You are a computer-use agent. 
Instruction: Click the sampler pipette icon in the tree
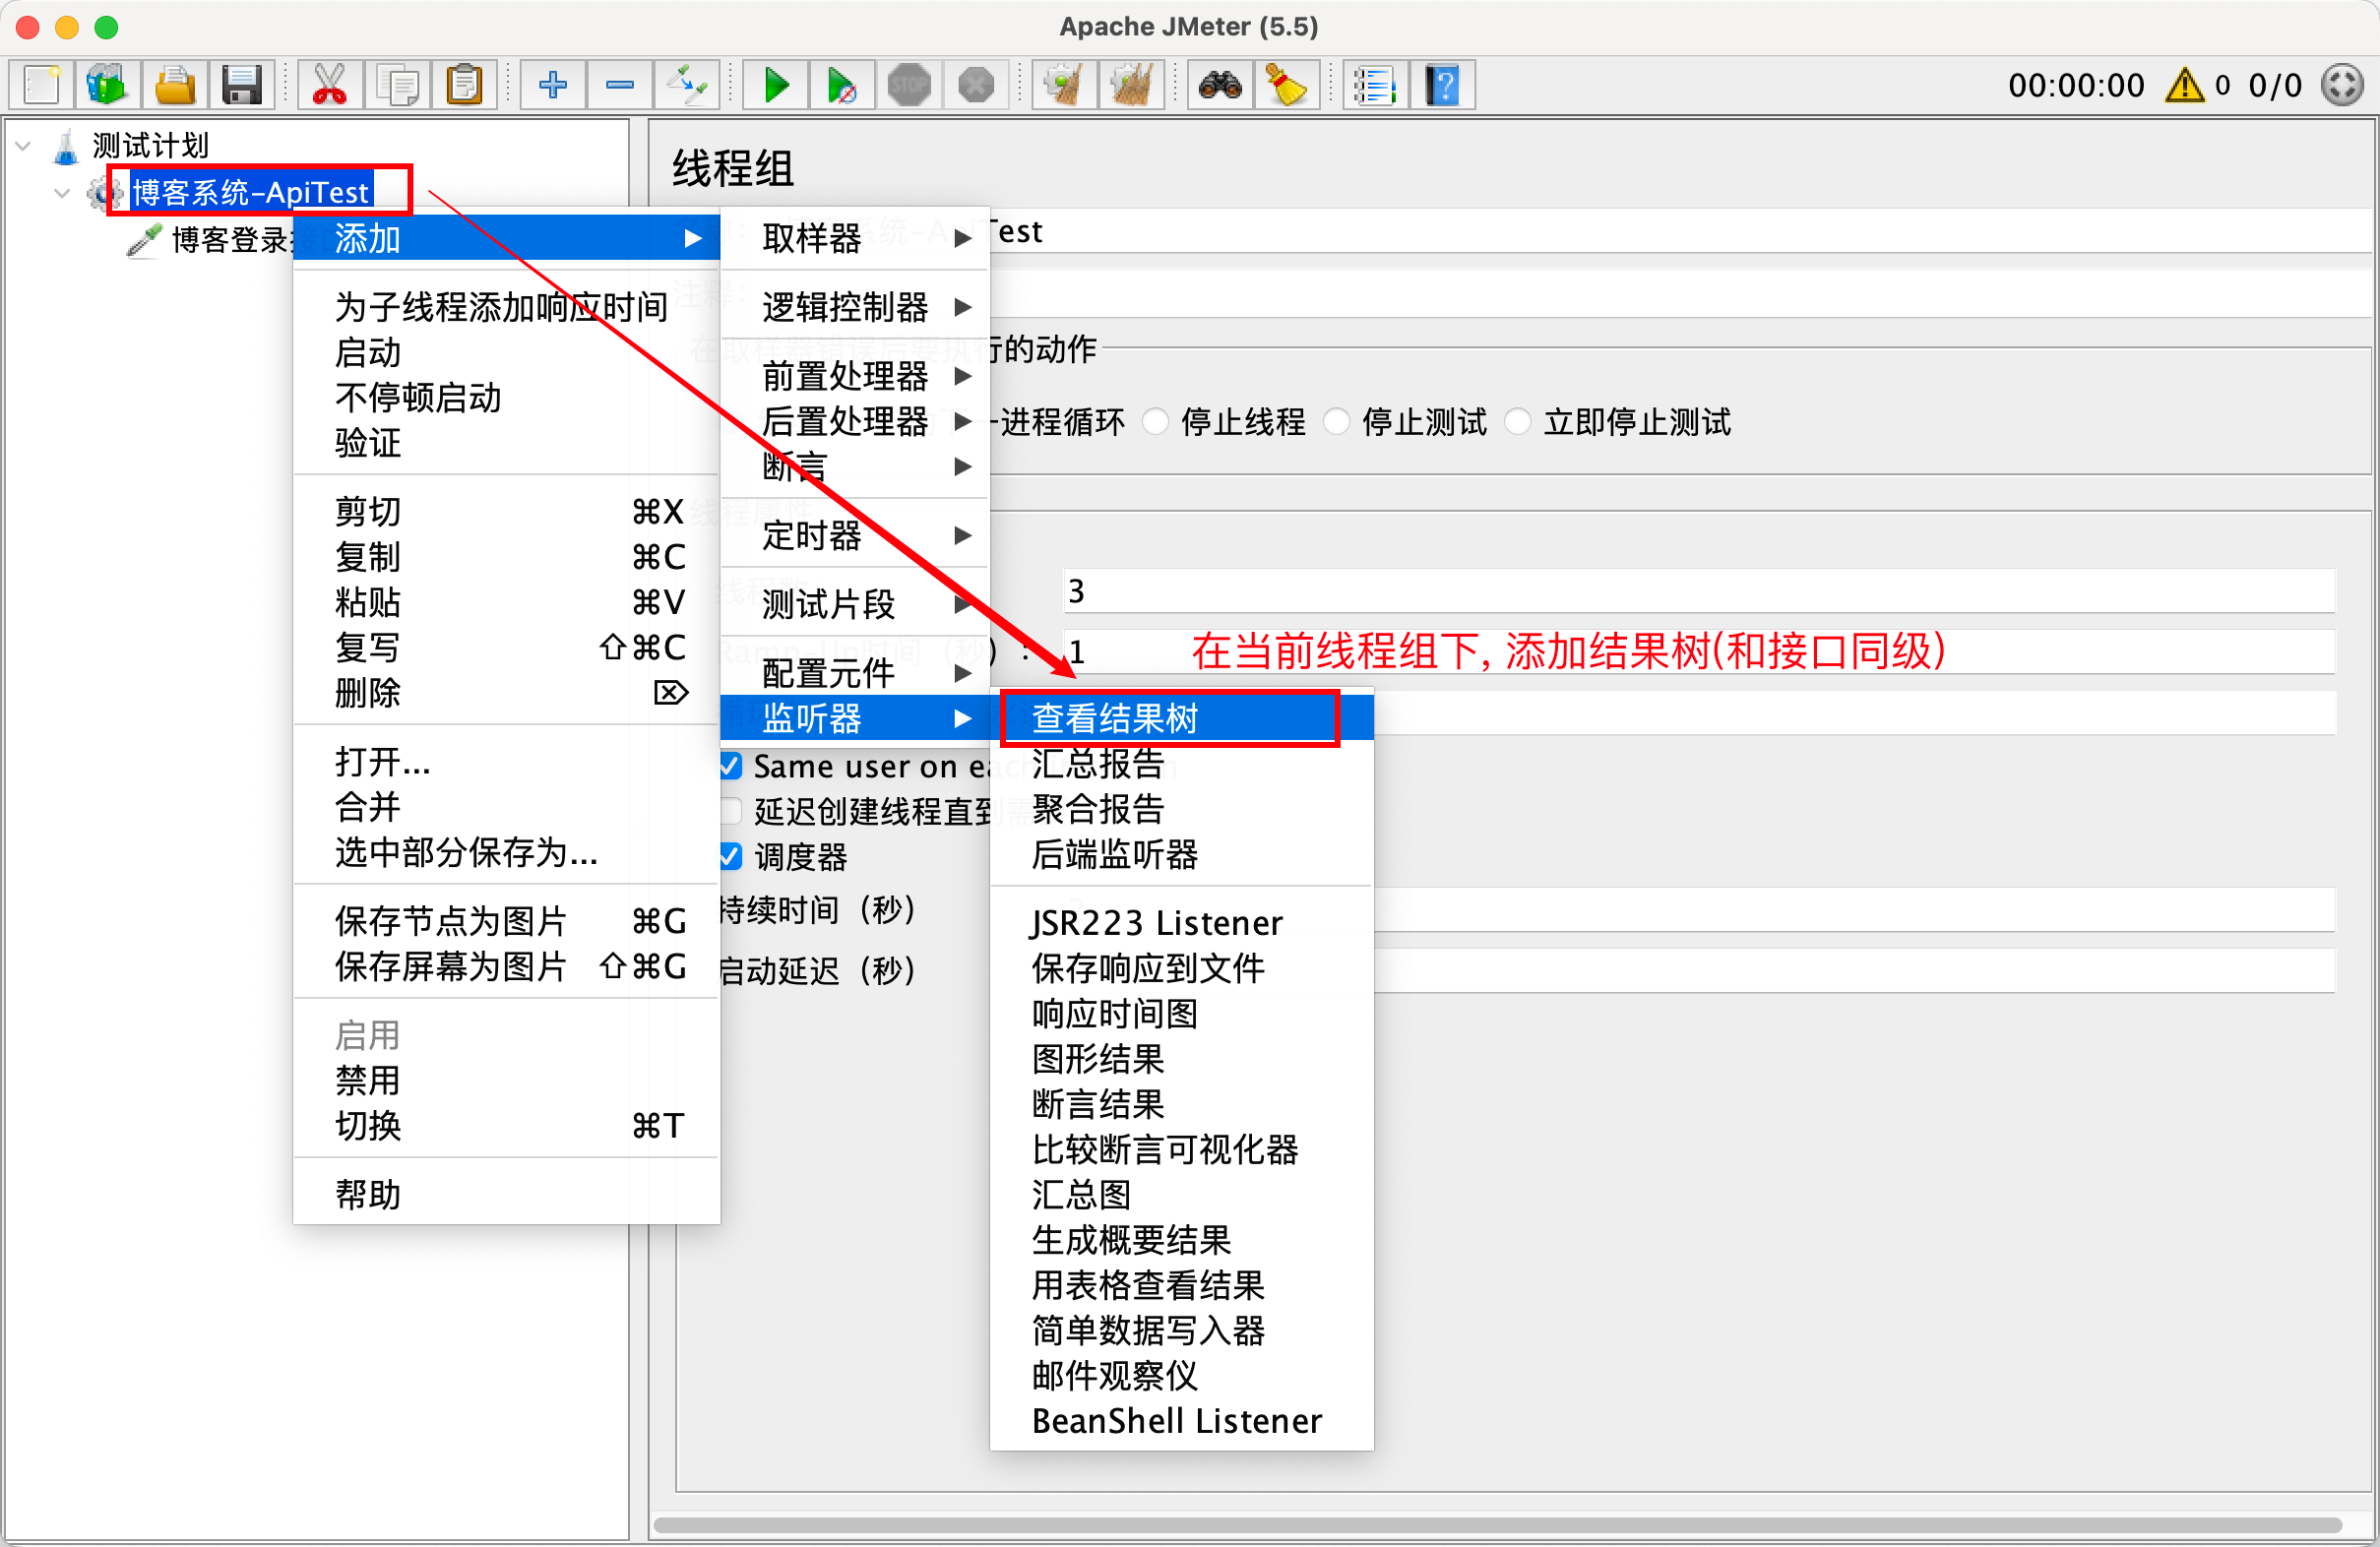144,240
